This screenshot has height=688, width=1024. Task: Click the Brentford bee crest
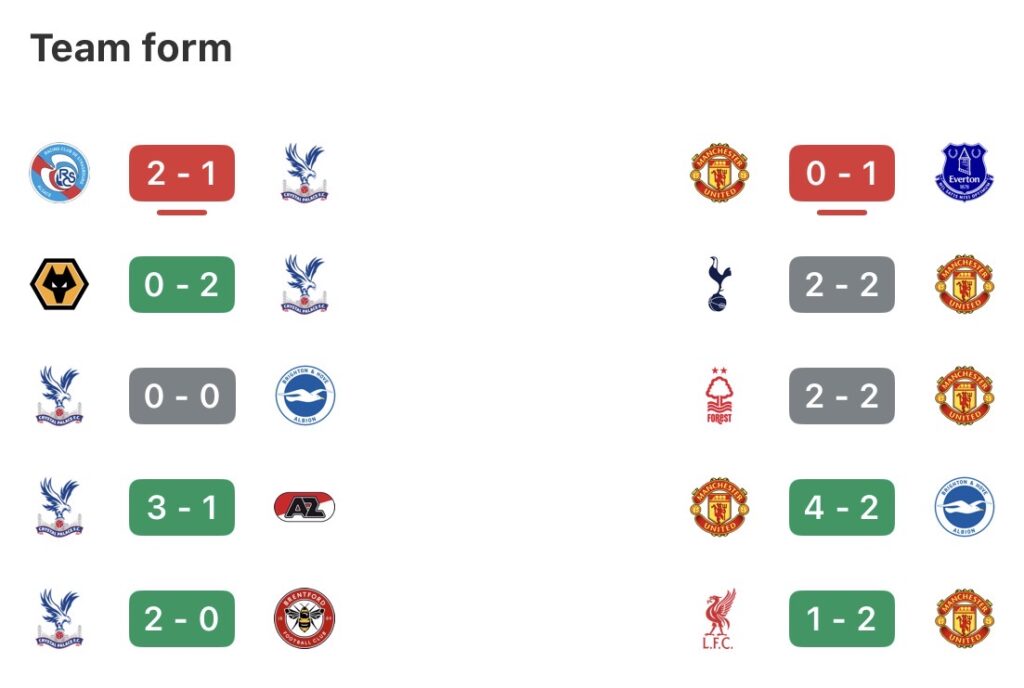(304, 619)
